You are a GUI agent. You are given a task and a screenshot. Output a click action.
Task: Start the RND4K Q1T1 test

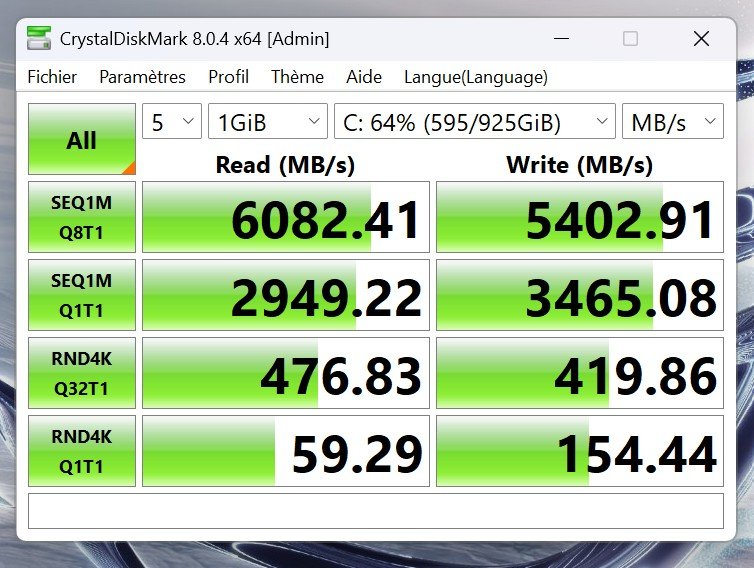pos(82,451)
